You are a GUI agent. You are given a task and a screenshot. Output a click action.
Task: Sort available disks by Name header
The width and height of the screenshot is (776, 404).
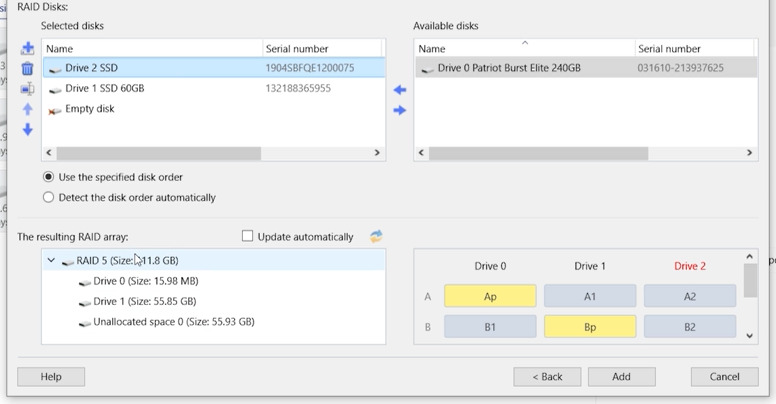coord(525,49)
